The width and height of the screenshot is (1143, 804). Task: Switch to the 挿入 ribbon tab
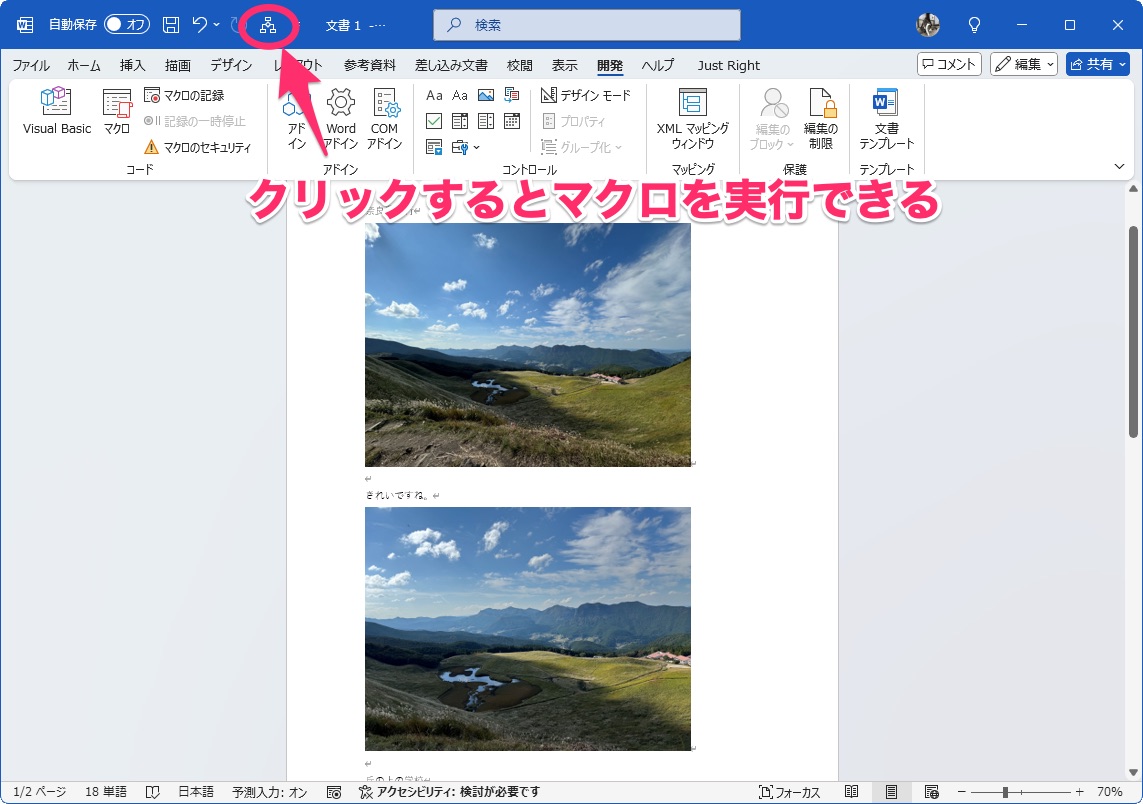pos(132,65)
